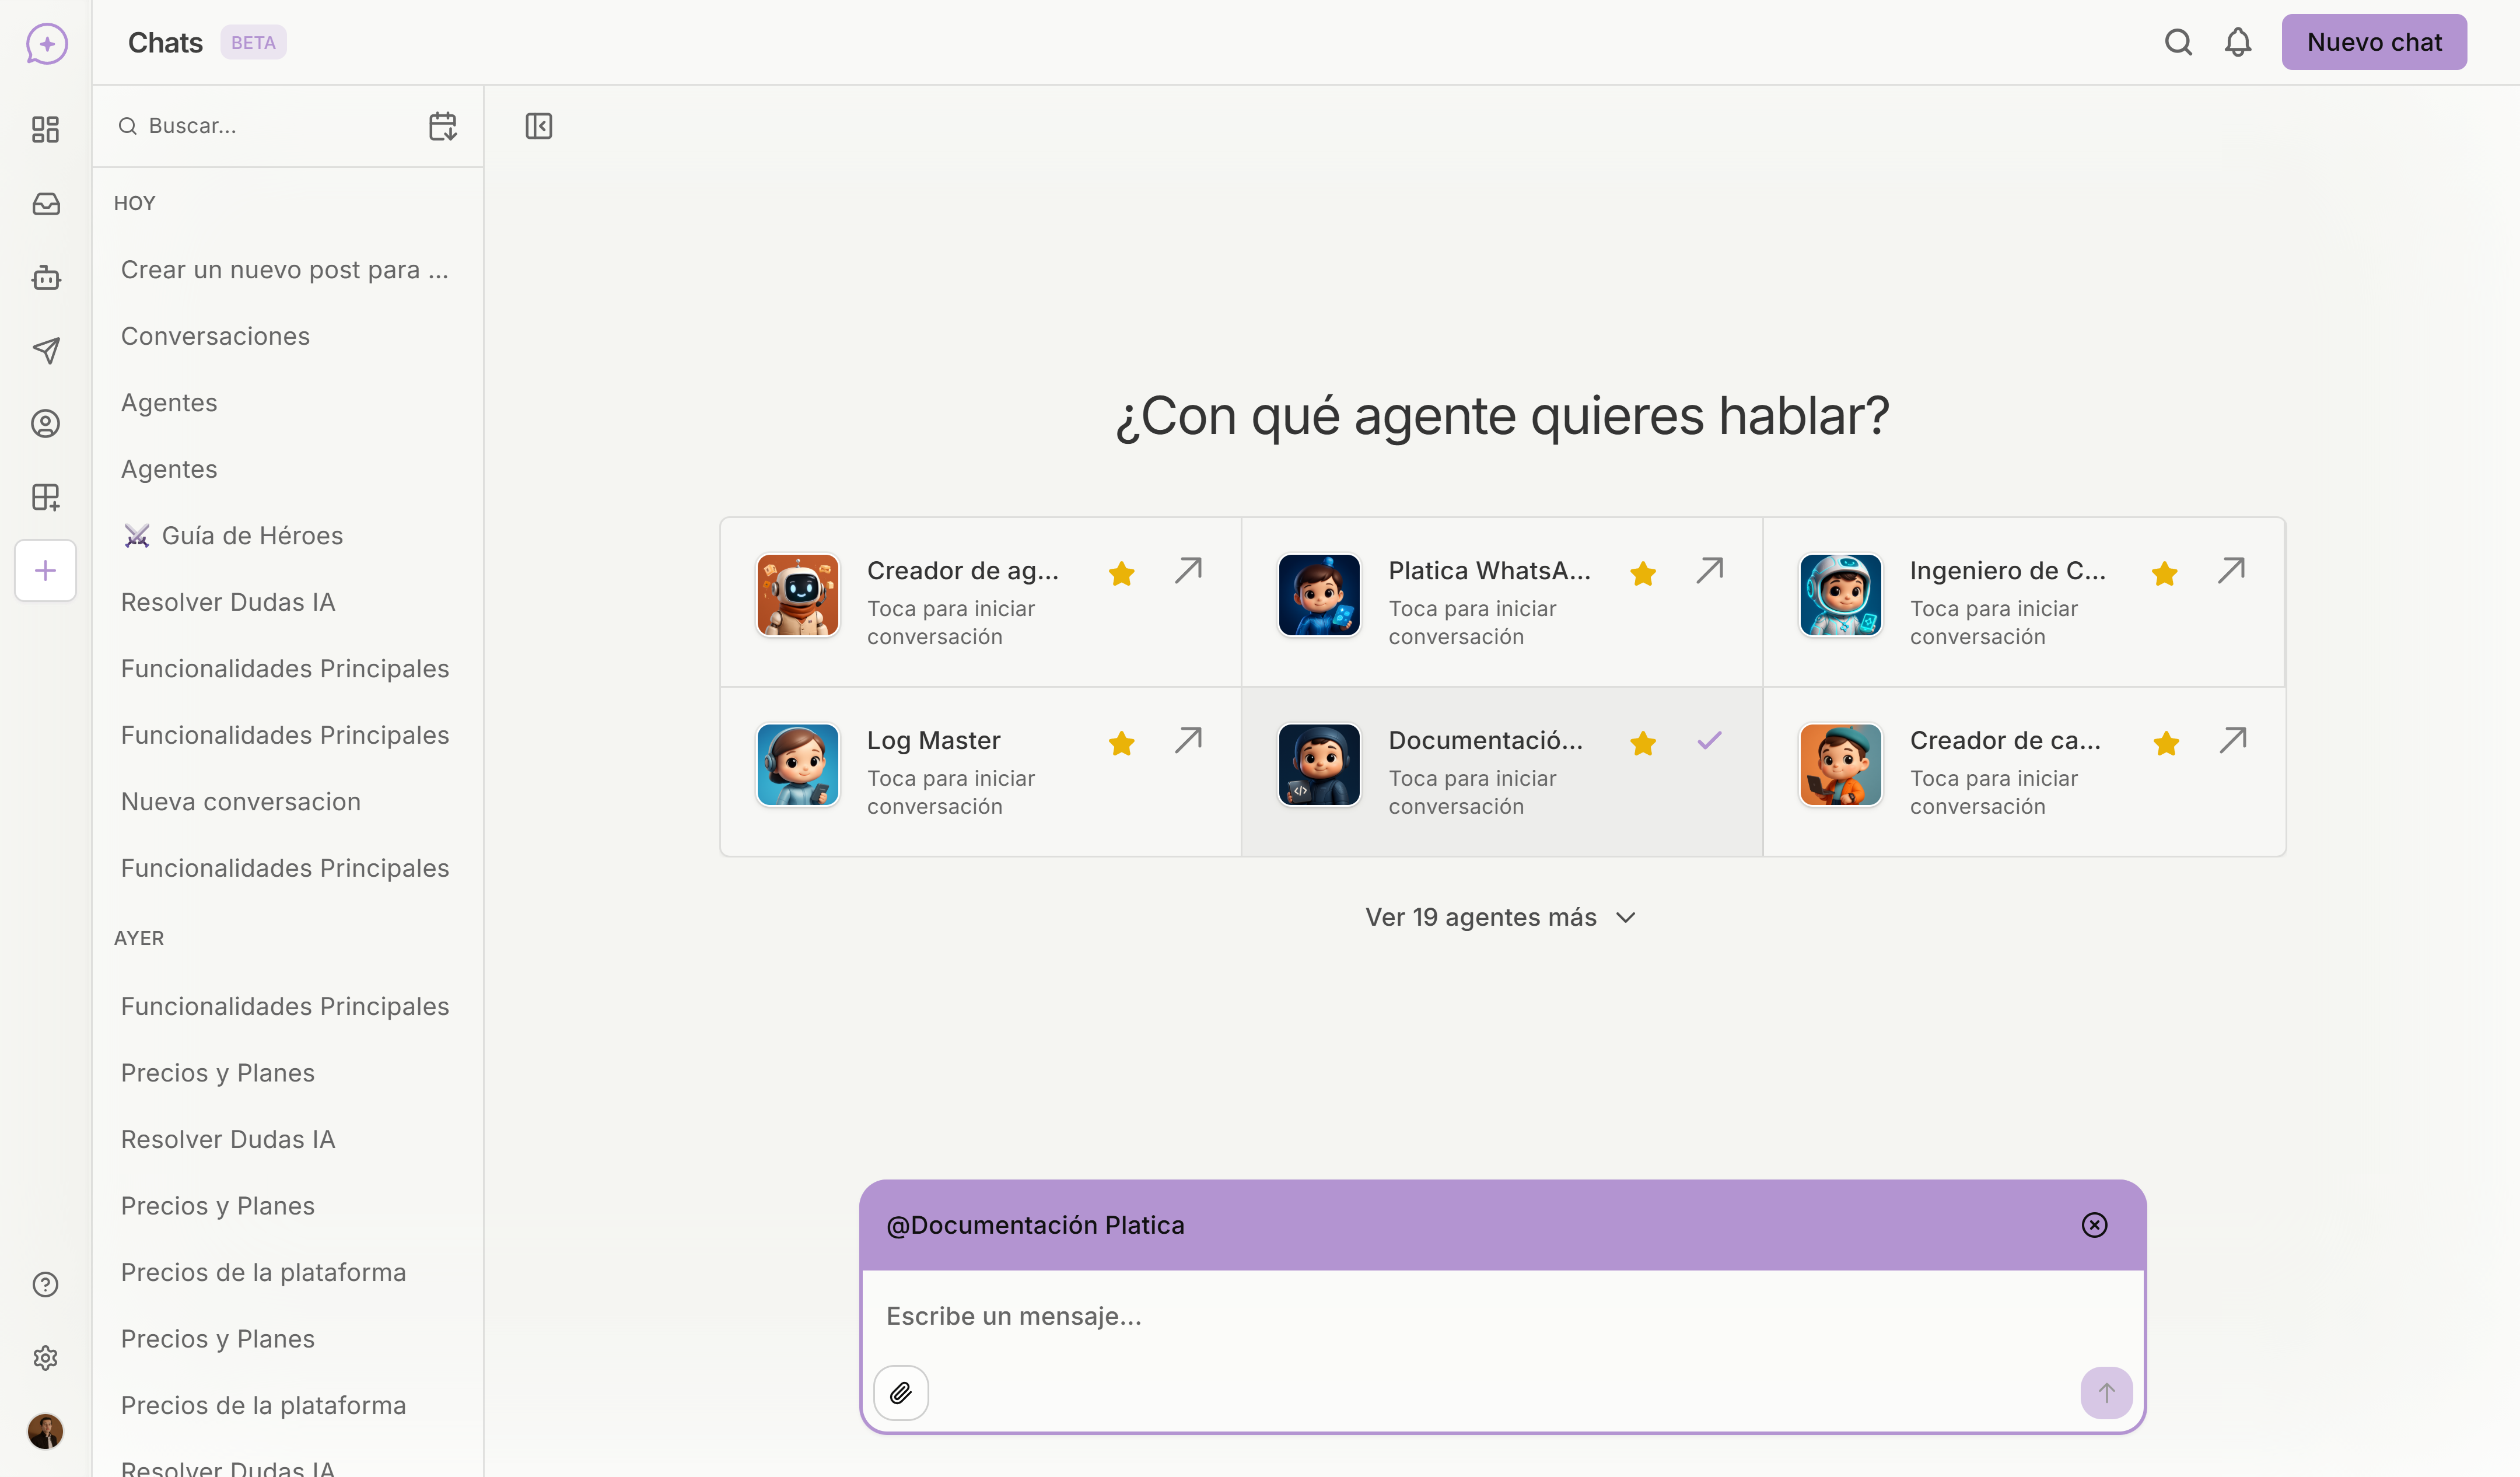This screenshot has height=1477, width=2520.
Task: Remove the @Documentación Platica mention
Action: click(2095, 1224)
